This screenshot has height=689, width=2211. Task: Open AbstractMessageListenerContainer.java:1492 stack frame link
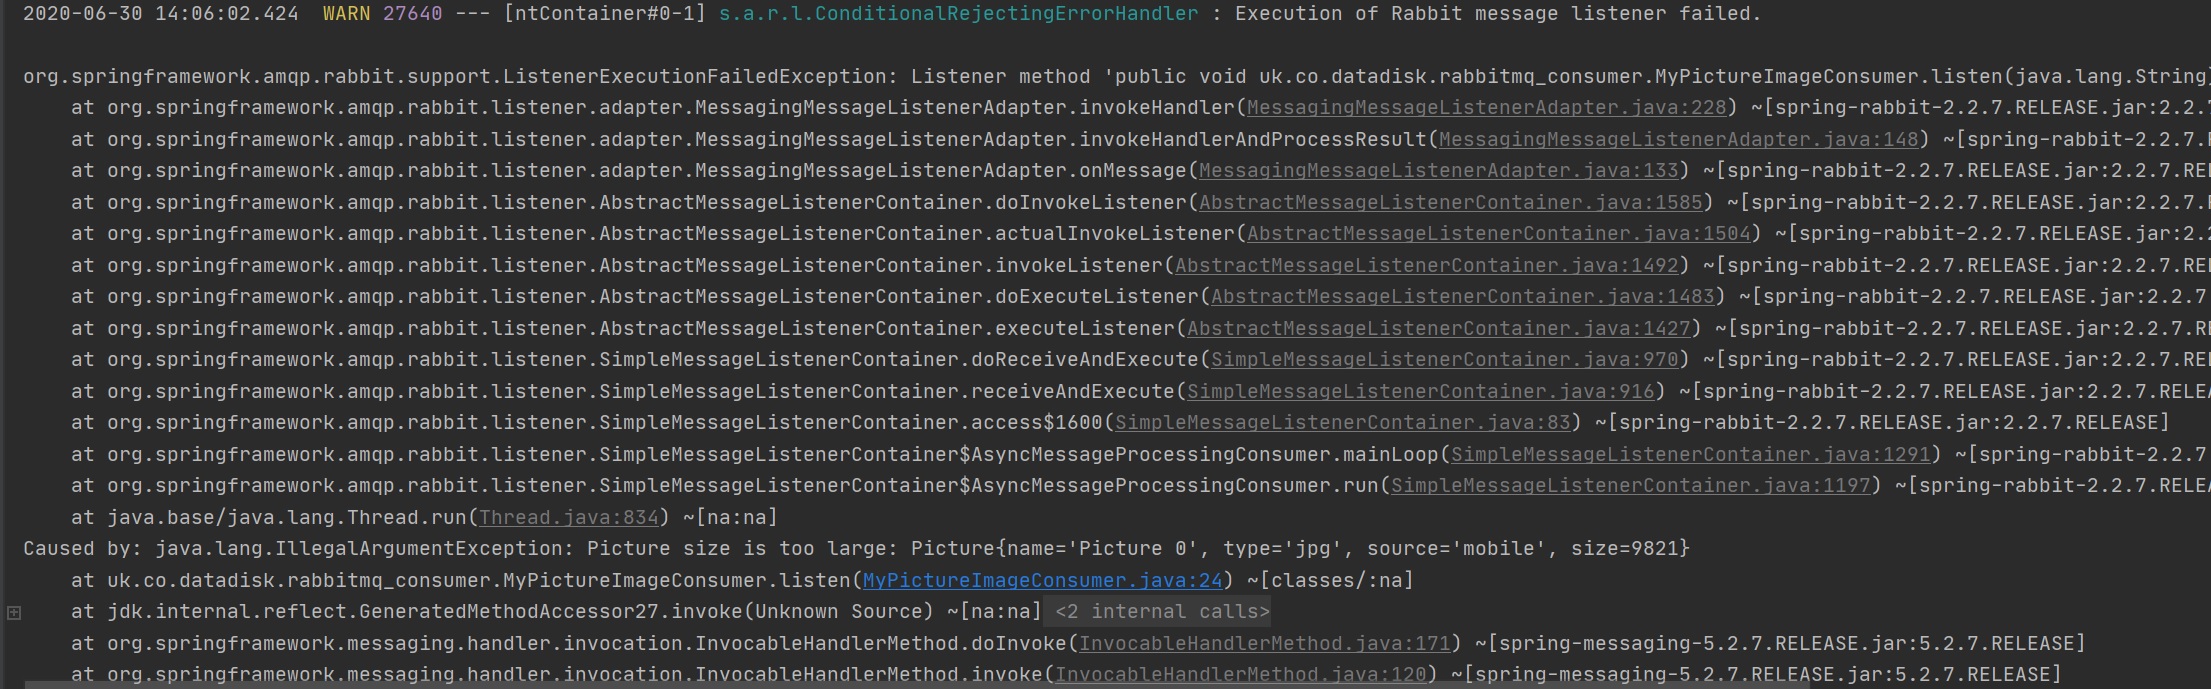[1426, 266]
